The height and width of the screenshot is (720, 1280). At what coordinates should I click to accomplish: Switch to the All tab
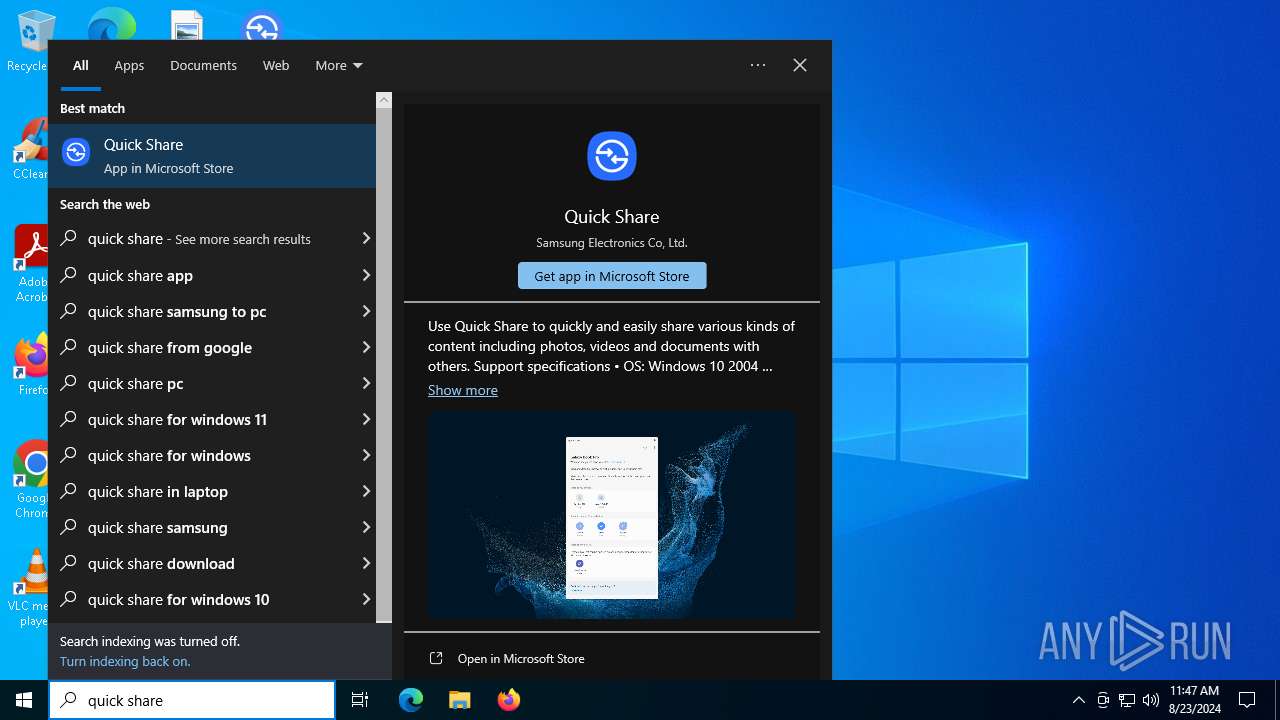[x=81, y=65]
